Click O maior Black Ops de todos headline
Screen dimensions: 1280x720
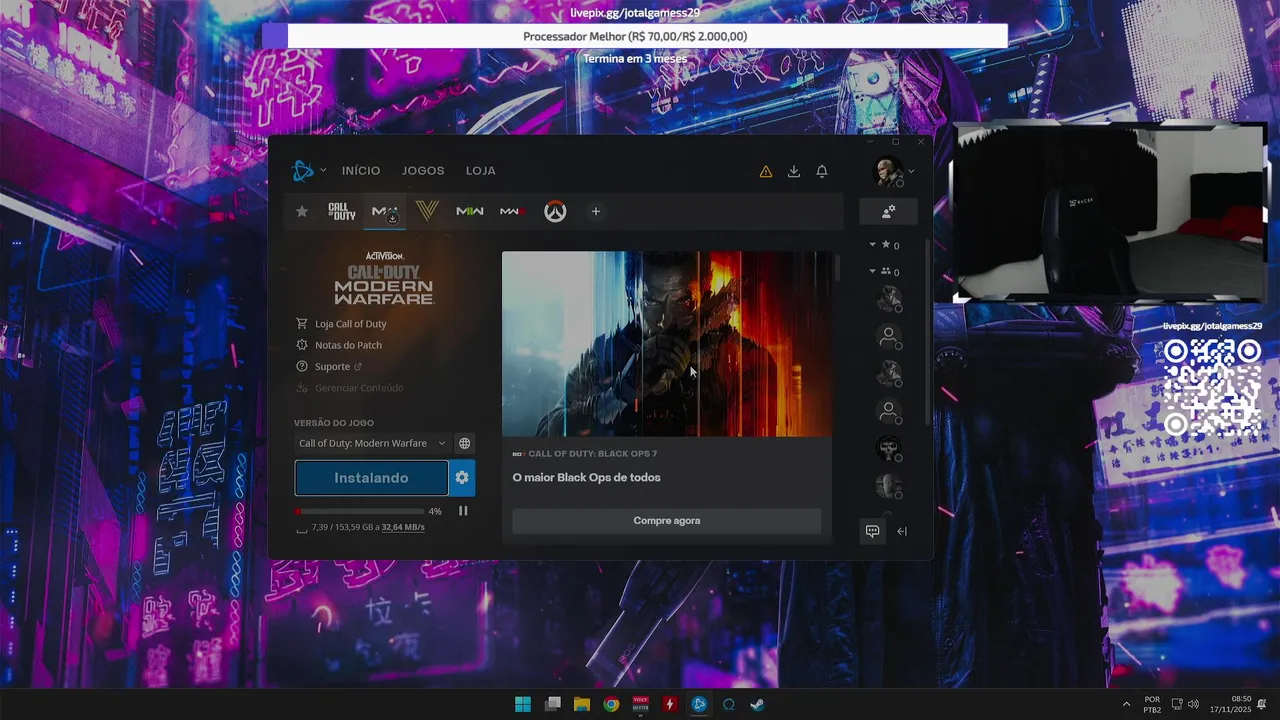coord(586,478)
